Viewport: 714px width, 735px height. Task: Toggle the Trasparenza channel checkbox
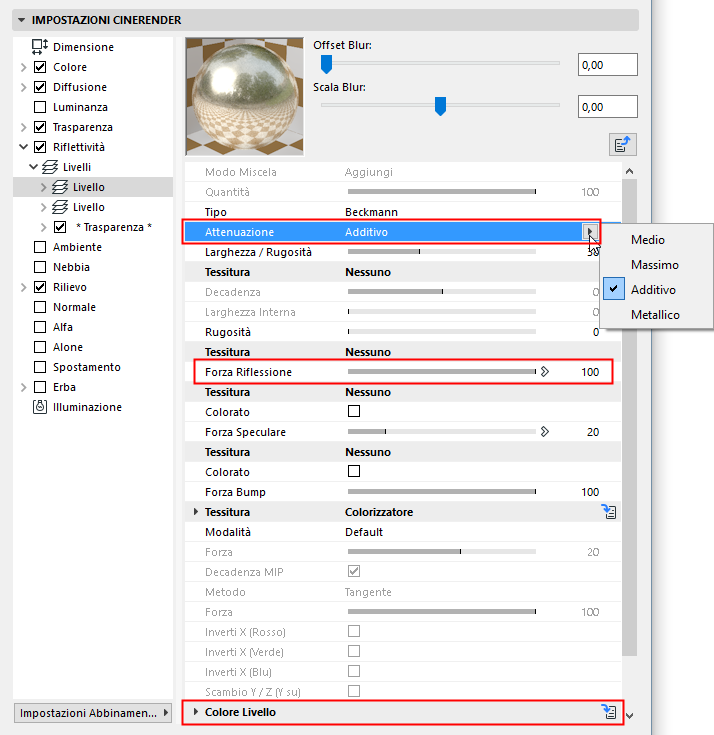point(40,127)
